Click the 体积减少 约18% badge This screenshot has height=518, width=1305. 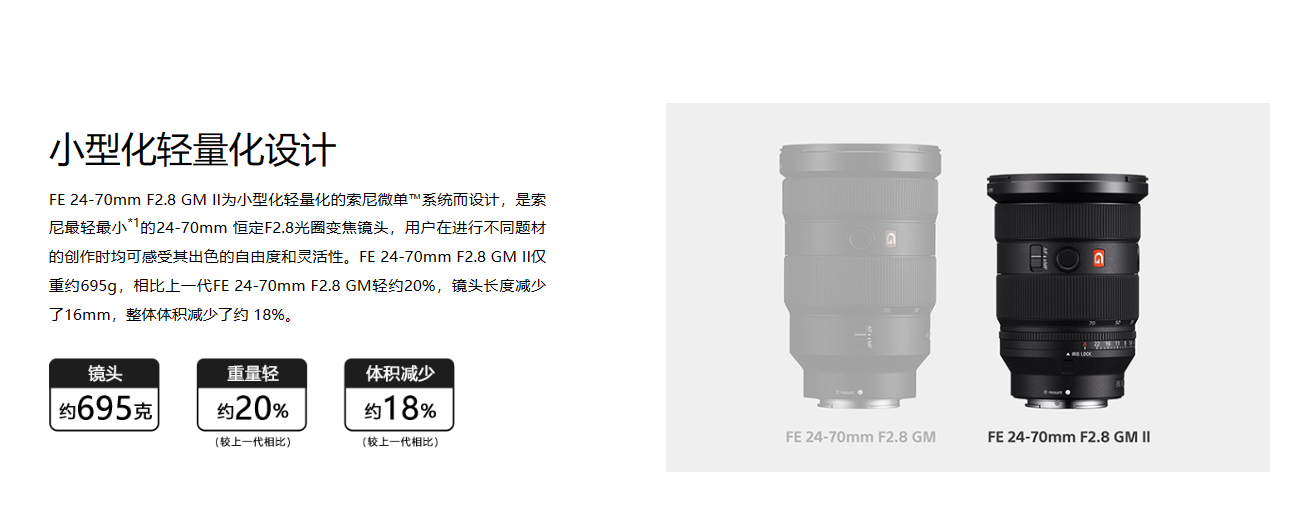(399, 395)
